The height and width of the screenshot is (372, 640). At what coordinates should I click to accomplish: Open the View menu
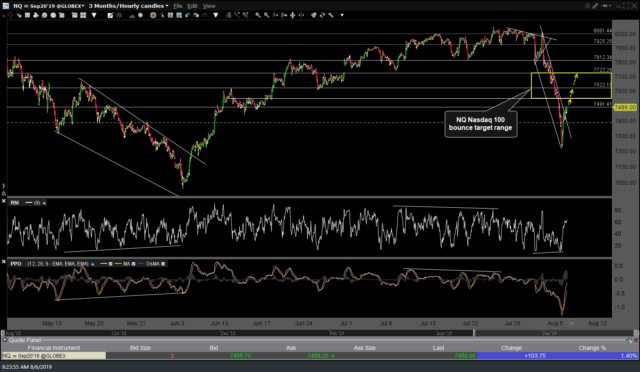(x=209, y=6)
